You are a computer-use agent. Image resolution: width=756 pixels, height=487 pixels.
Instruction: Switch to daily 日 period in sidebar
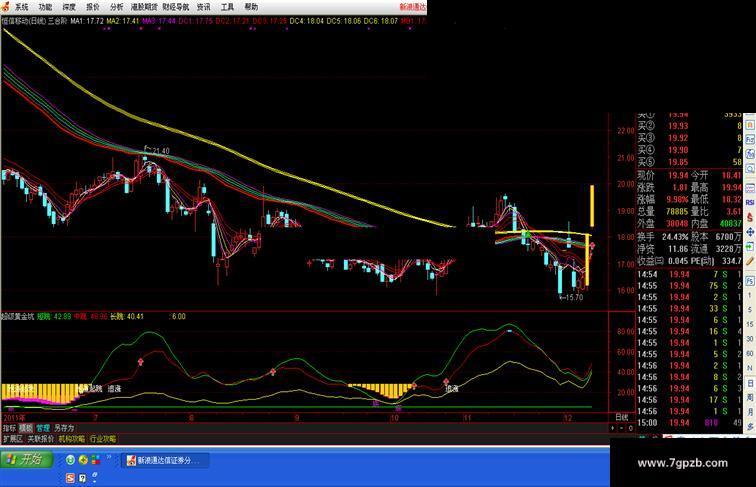750,383
